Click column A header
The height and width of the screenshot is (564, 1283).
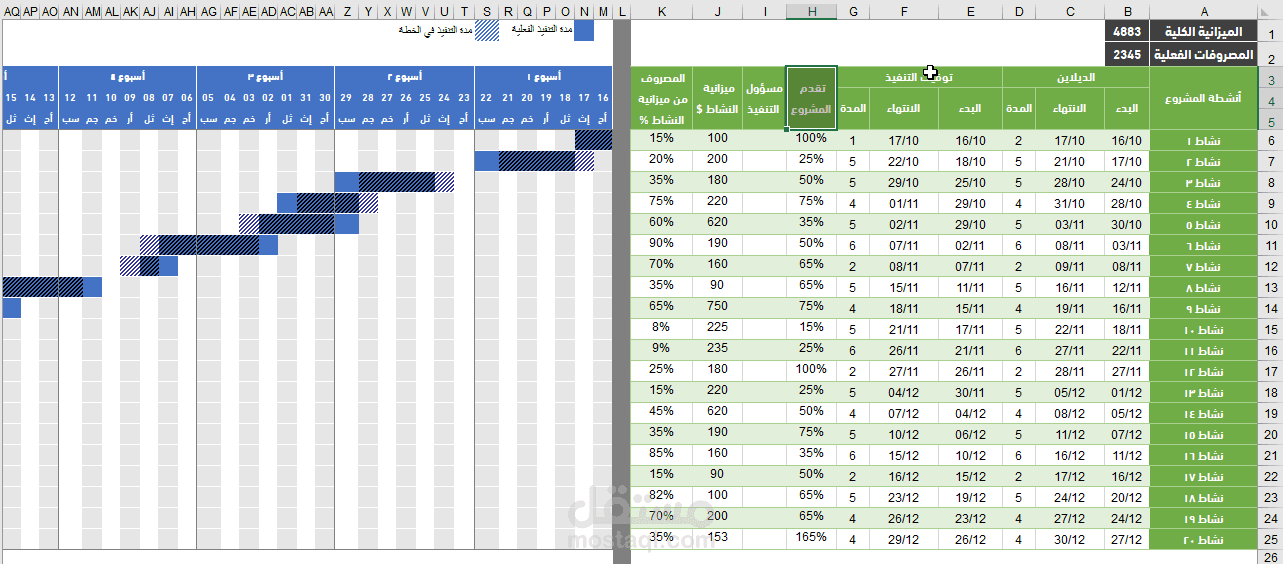1203,11
